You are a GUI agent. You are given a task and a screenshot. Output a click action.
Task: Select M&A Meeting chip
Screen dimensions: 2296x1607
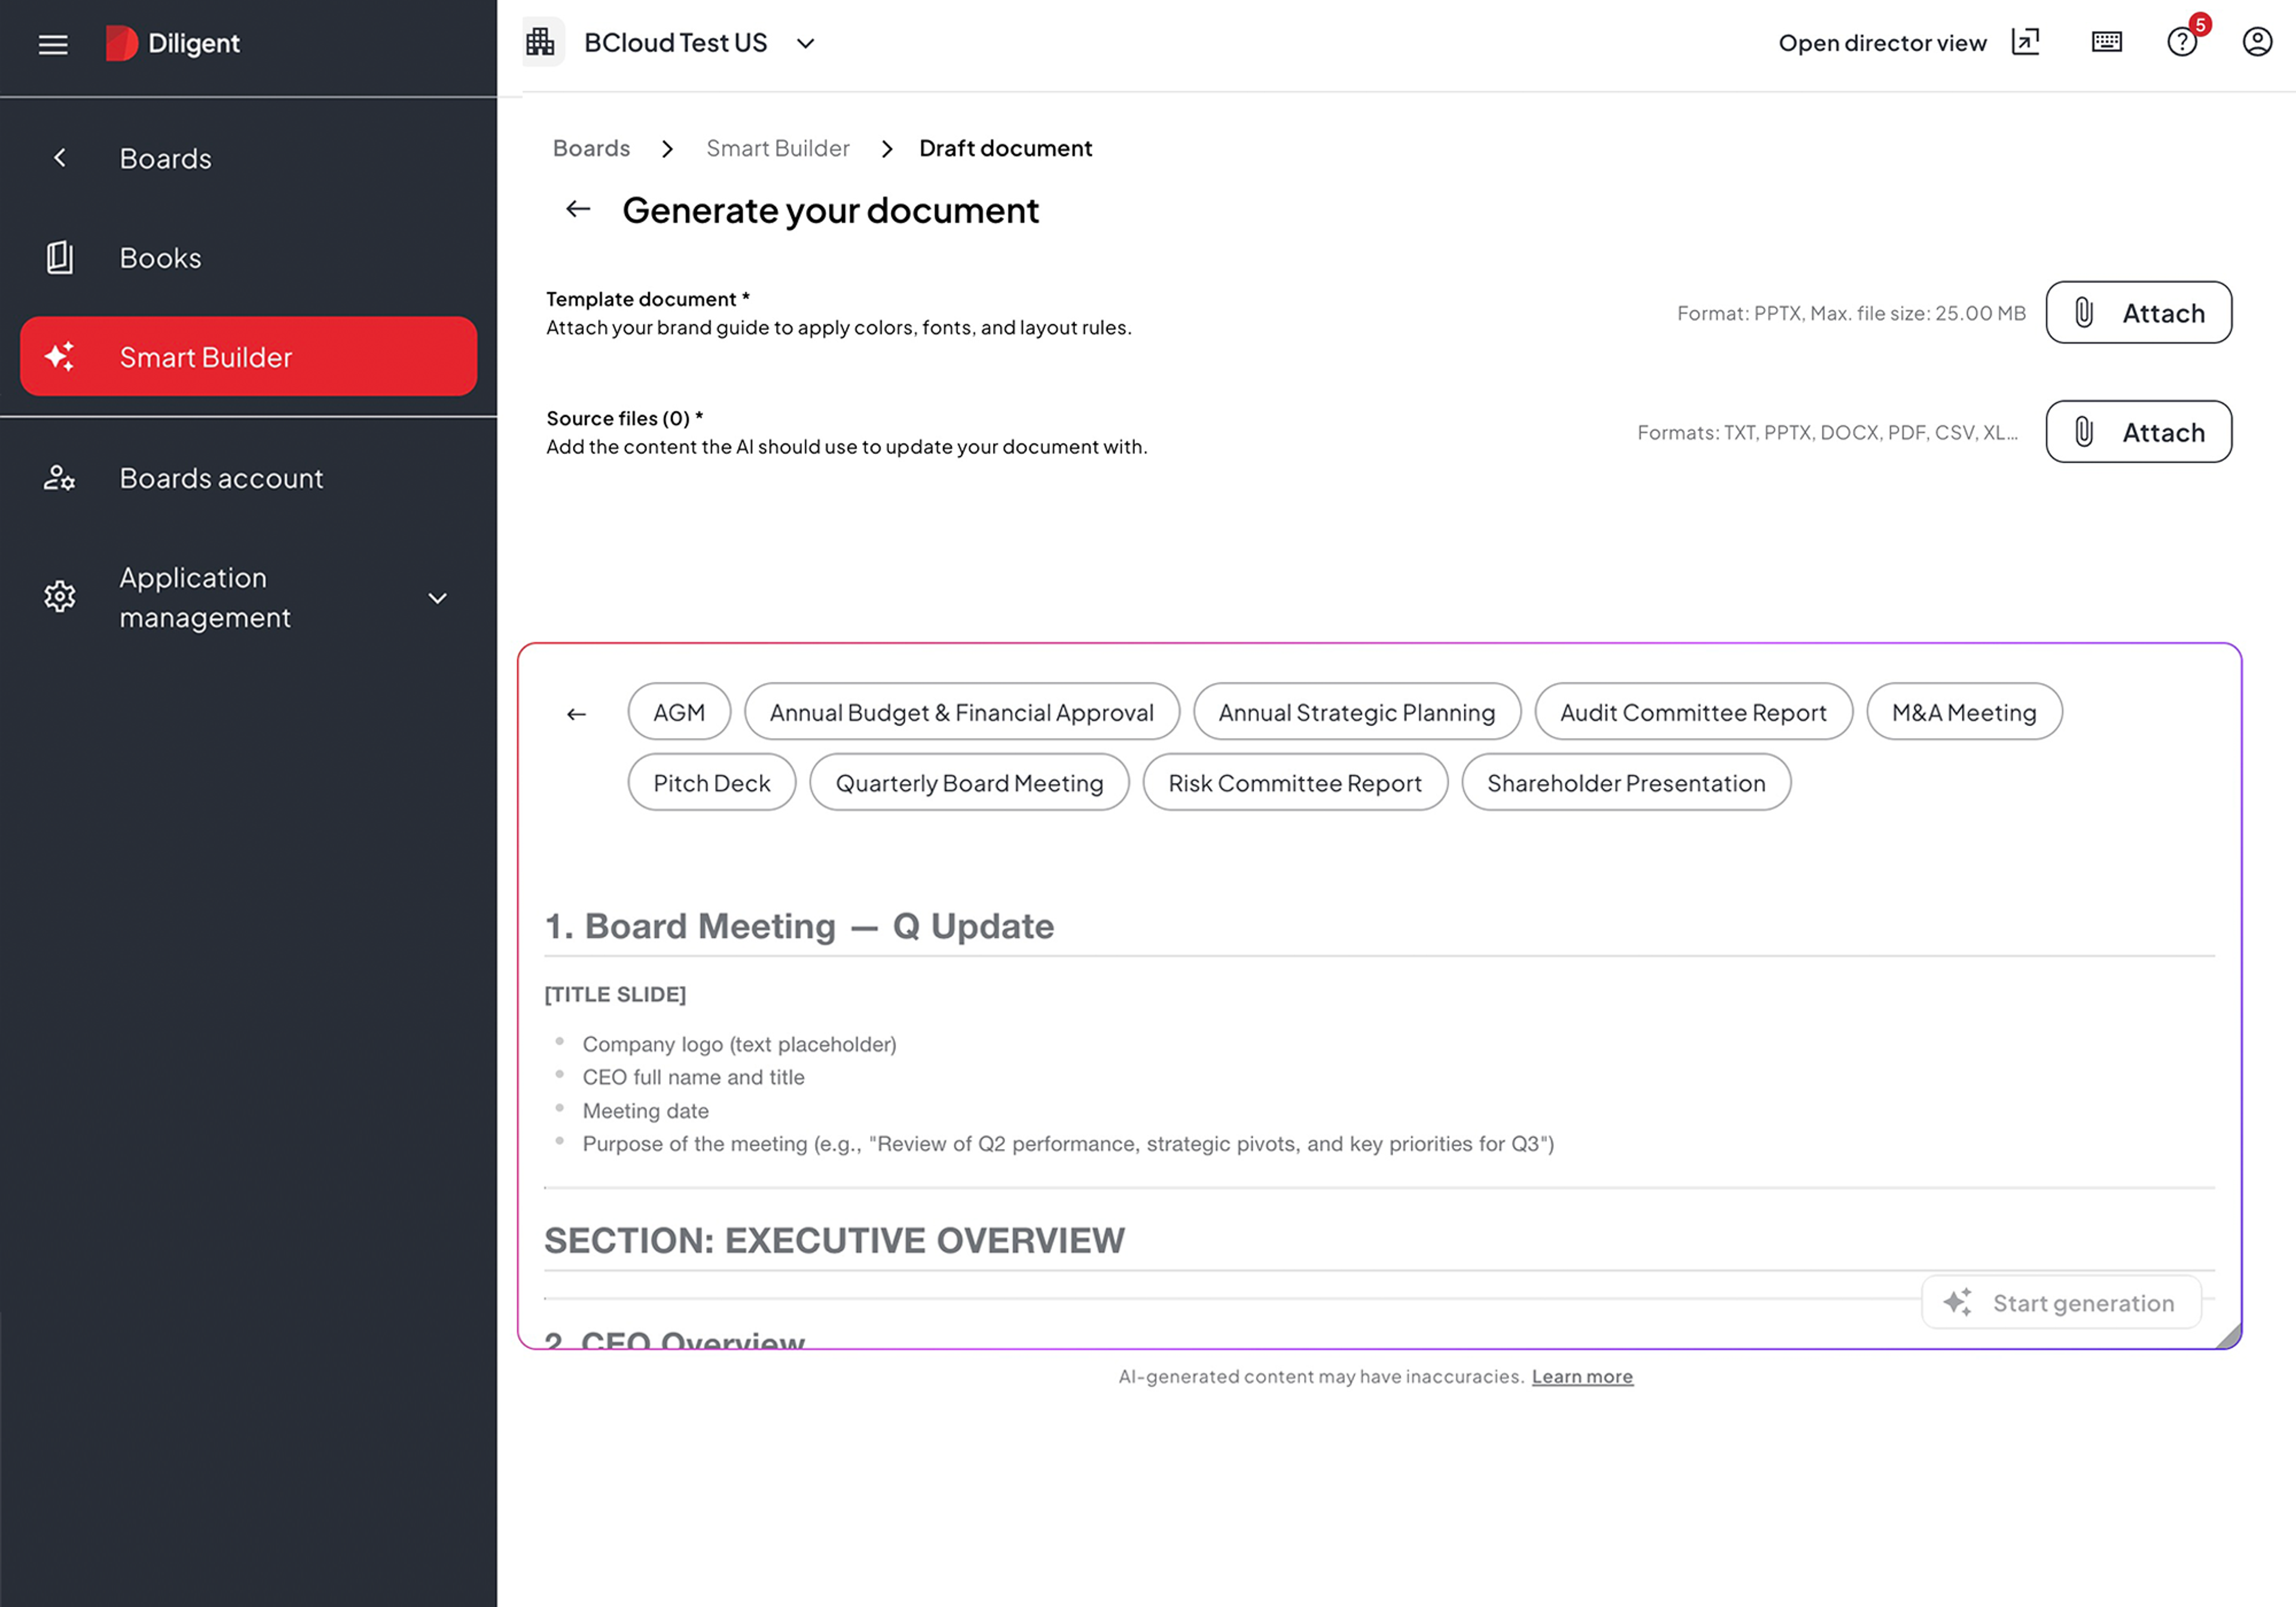point(1964,712)
